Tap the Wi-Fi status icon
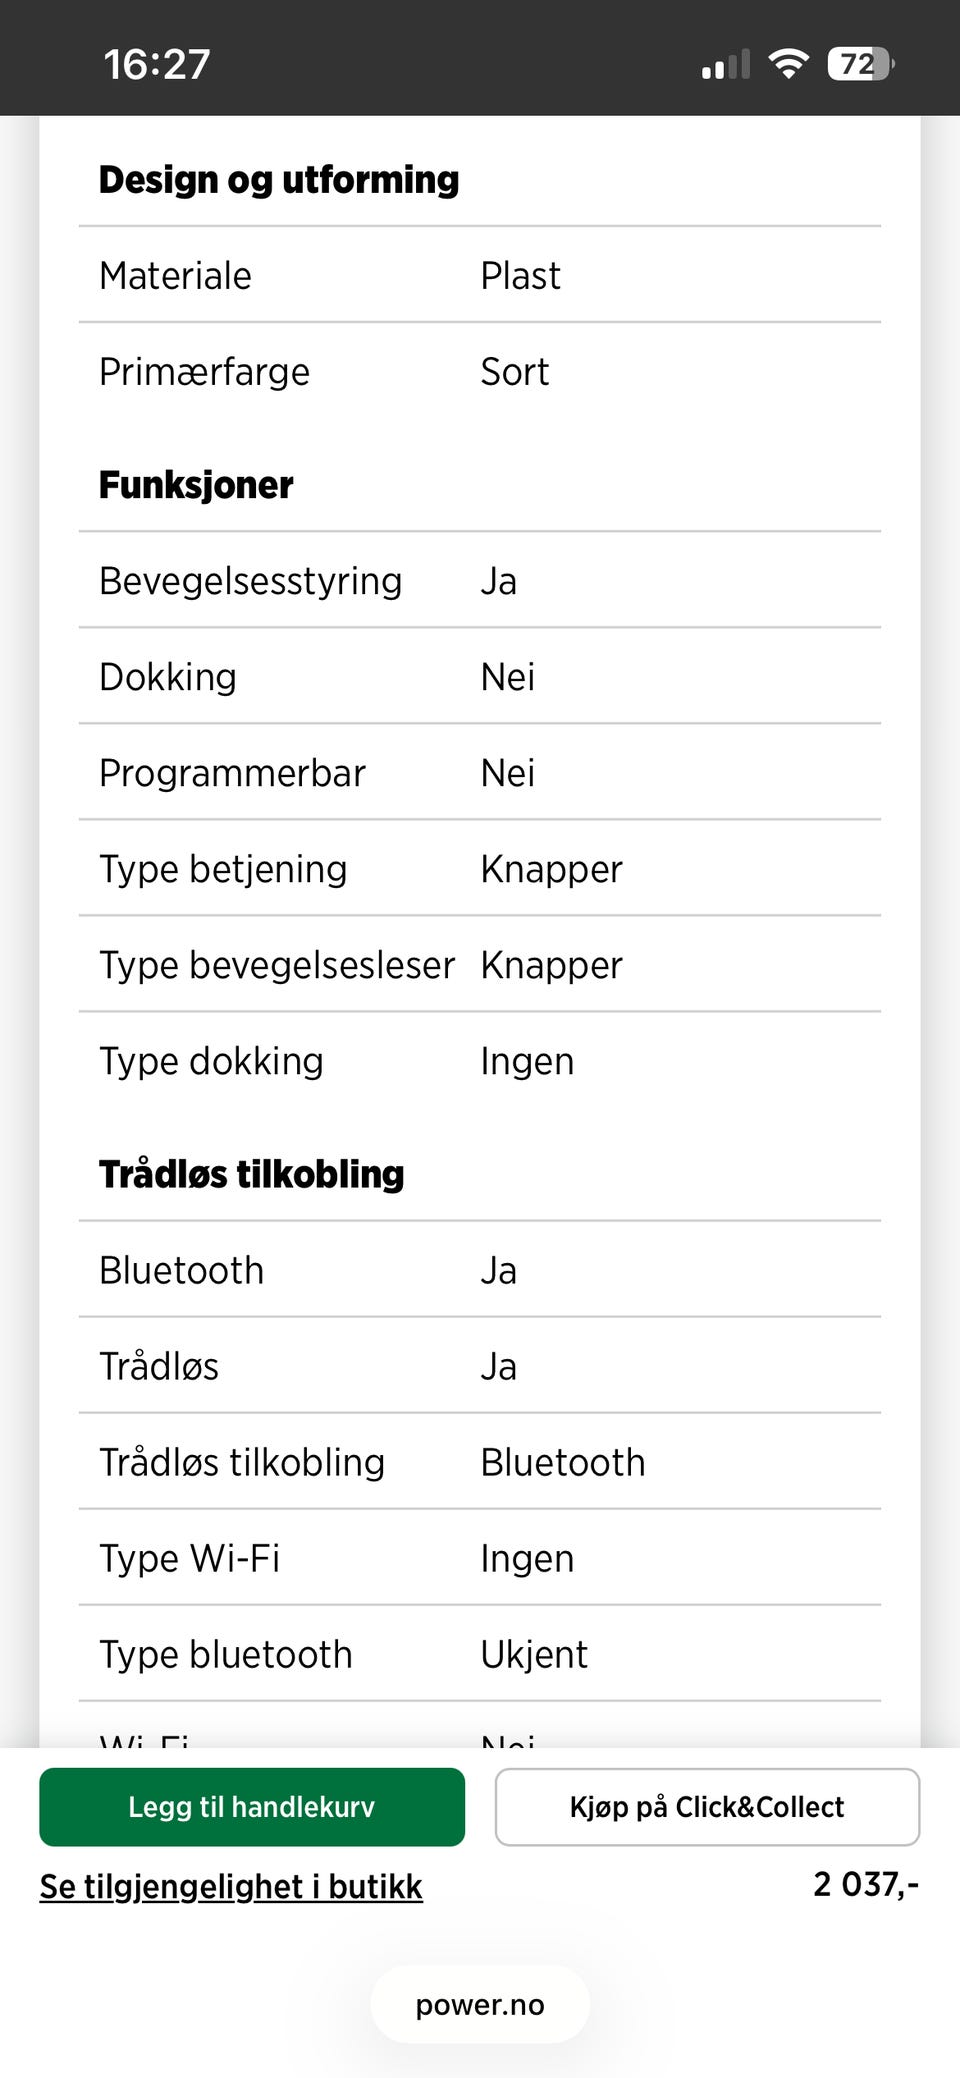 [x=788, y=64]
